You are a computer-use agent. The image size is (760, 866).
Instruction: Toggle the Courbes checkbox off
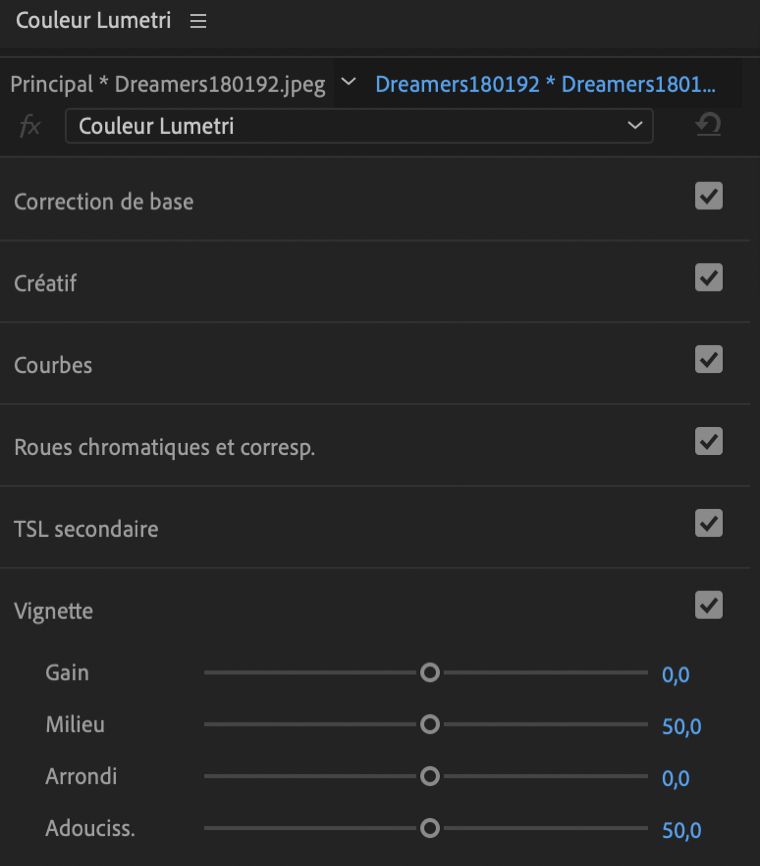pyautogui.click(x=708, y=360)
